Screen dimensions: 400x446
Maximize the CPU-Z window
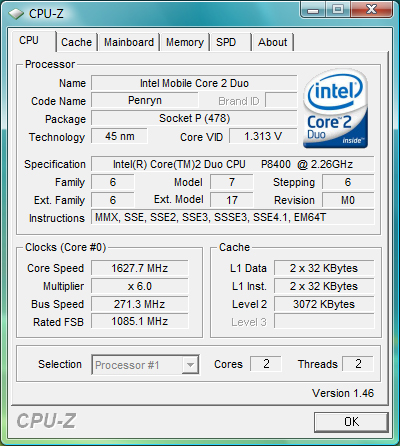click(338, 9)
